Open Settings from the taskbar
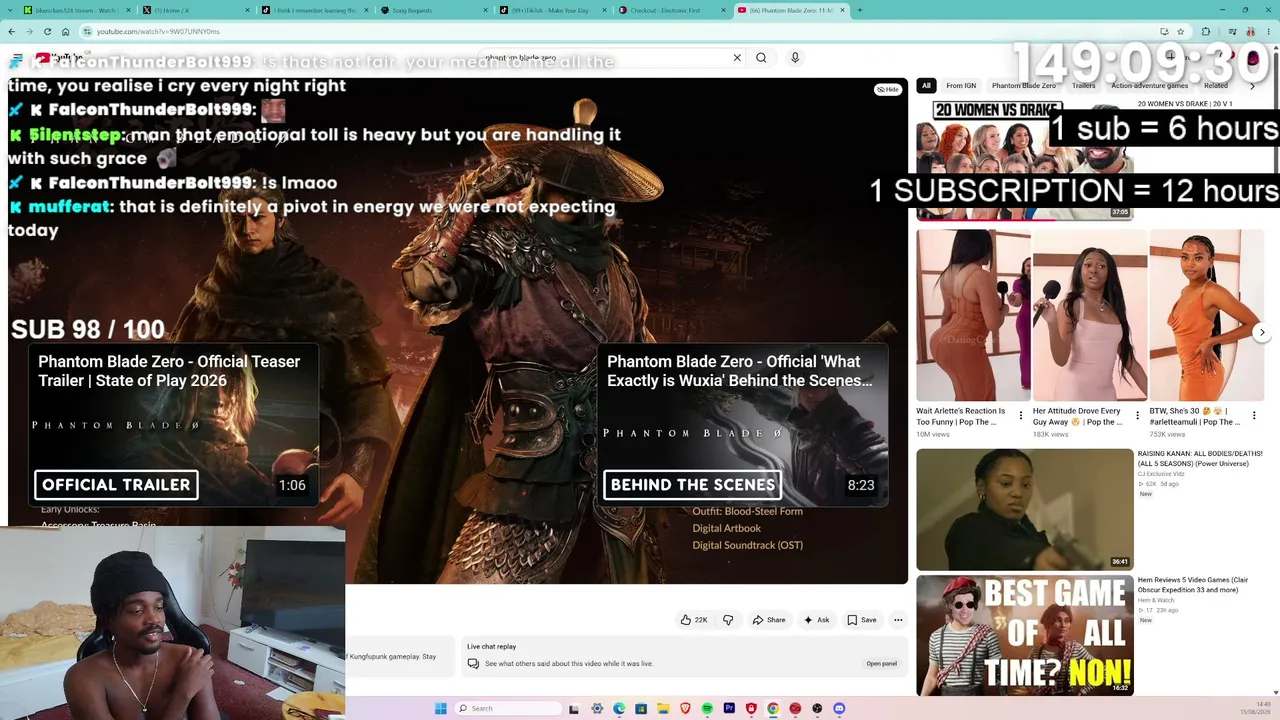This screenshot has height=720, width=1280. pos(597,709)
